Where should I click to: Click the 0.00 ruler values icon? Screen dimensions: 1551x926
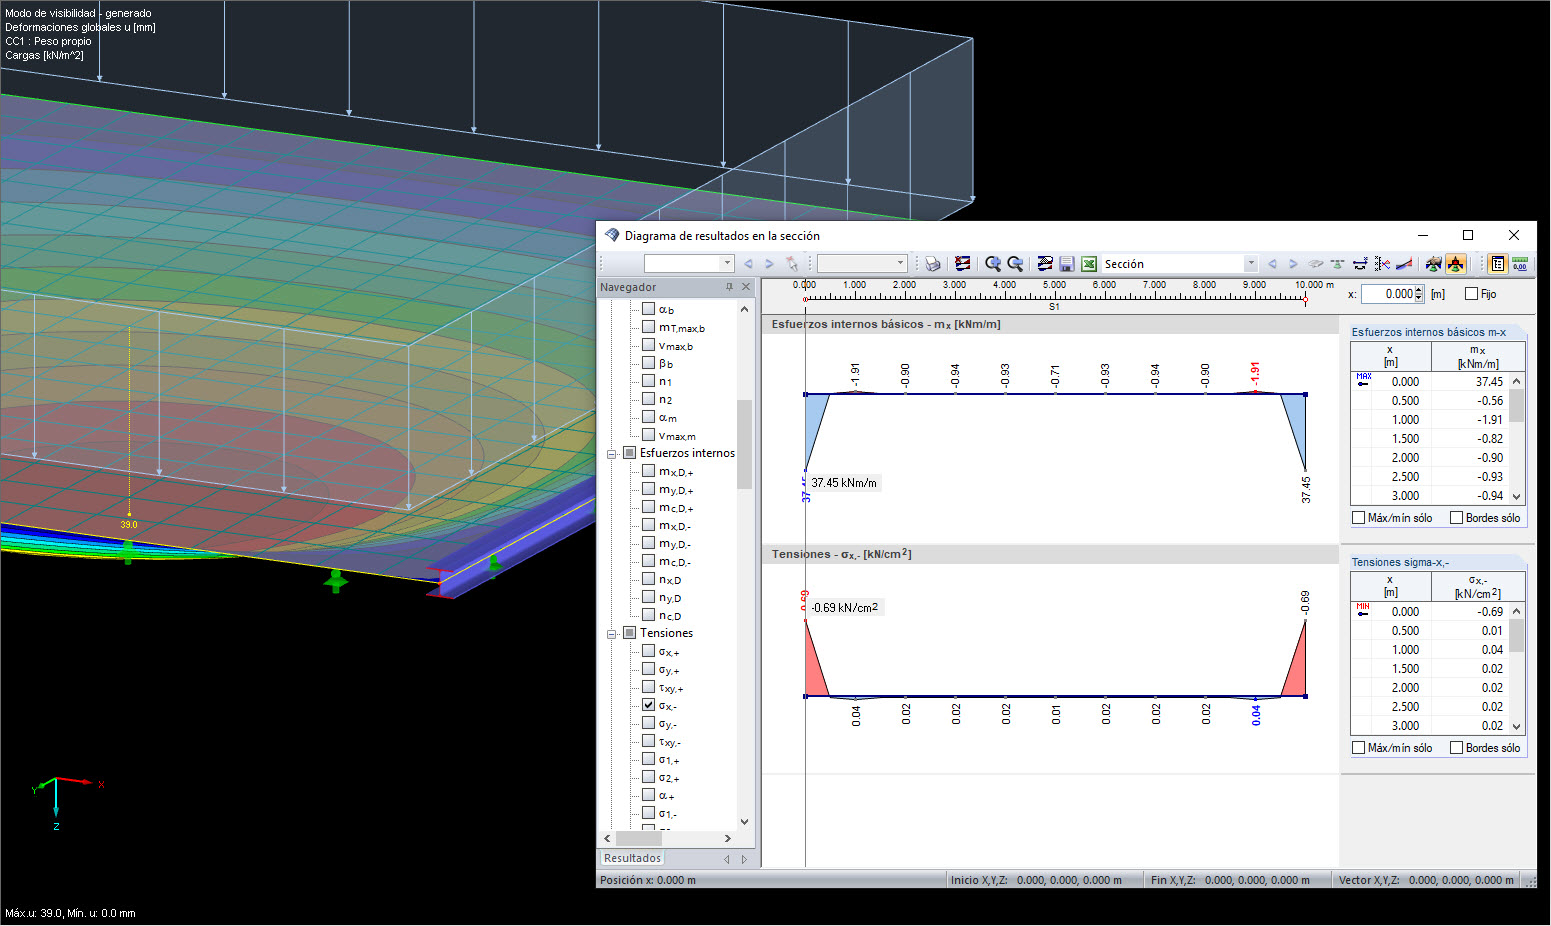1520,264
